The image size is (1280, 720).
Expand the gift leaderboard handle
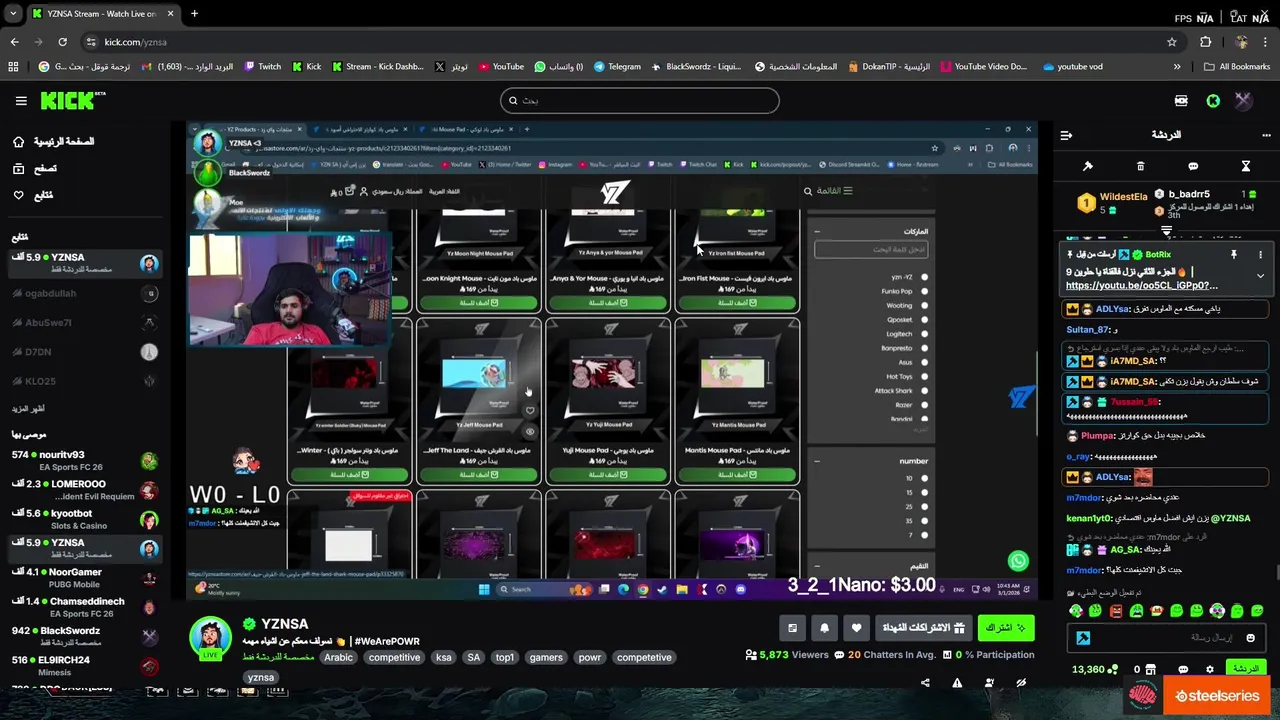click(x=1166, y=230)
